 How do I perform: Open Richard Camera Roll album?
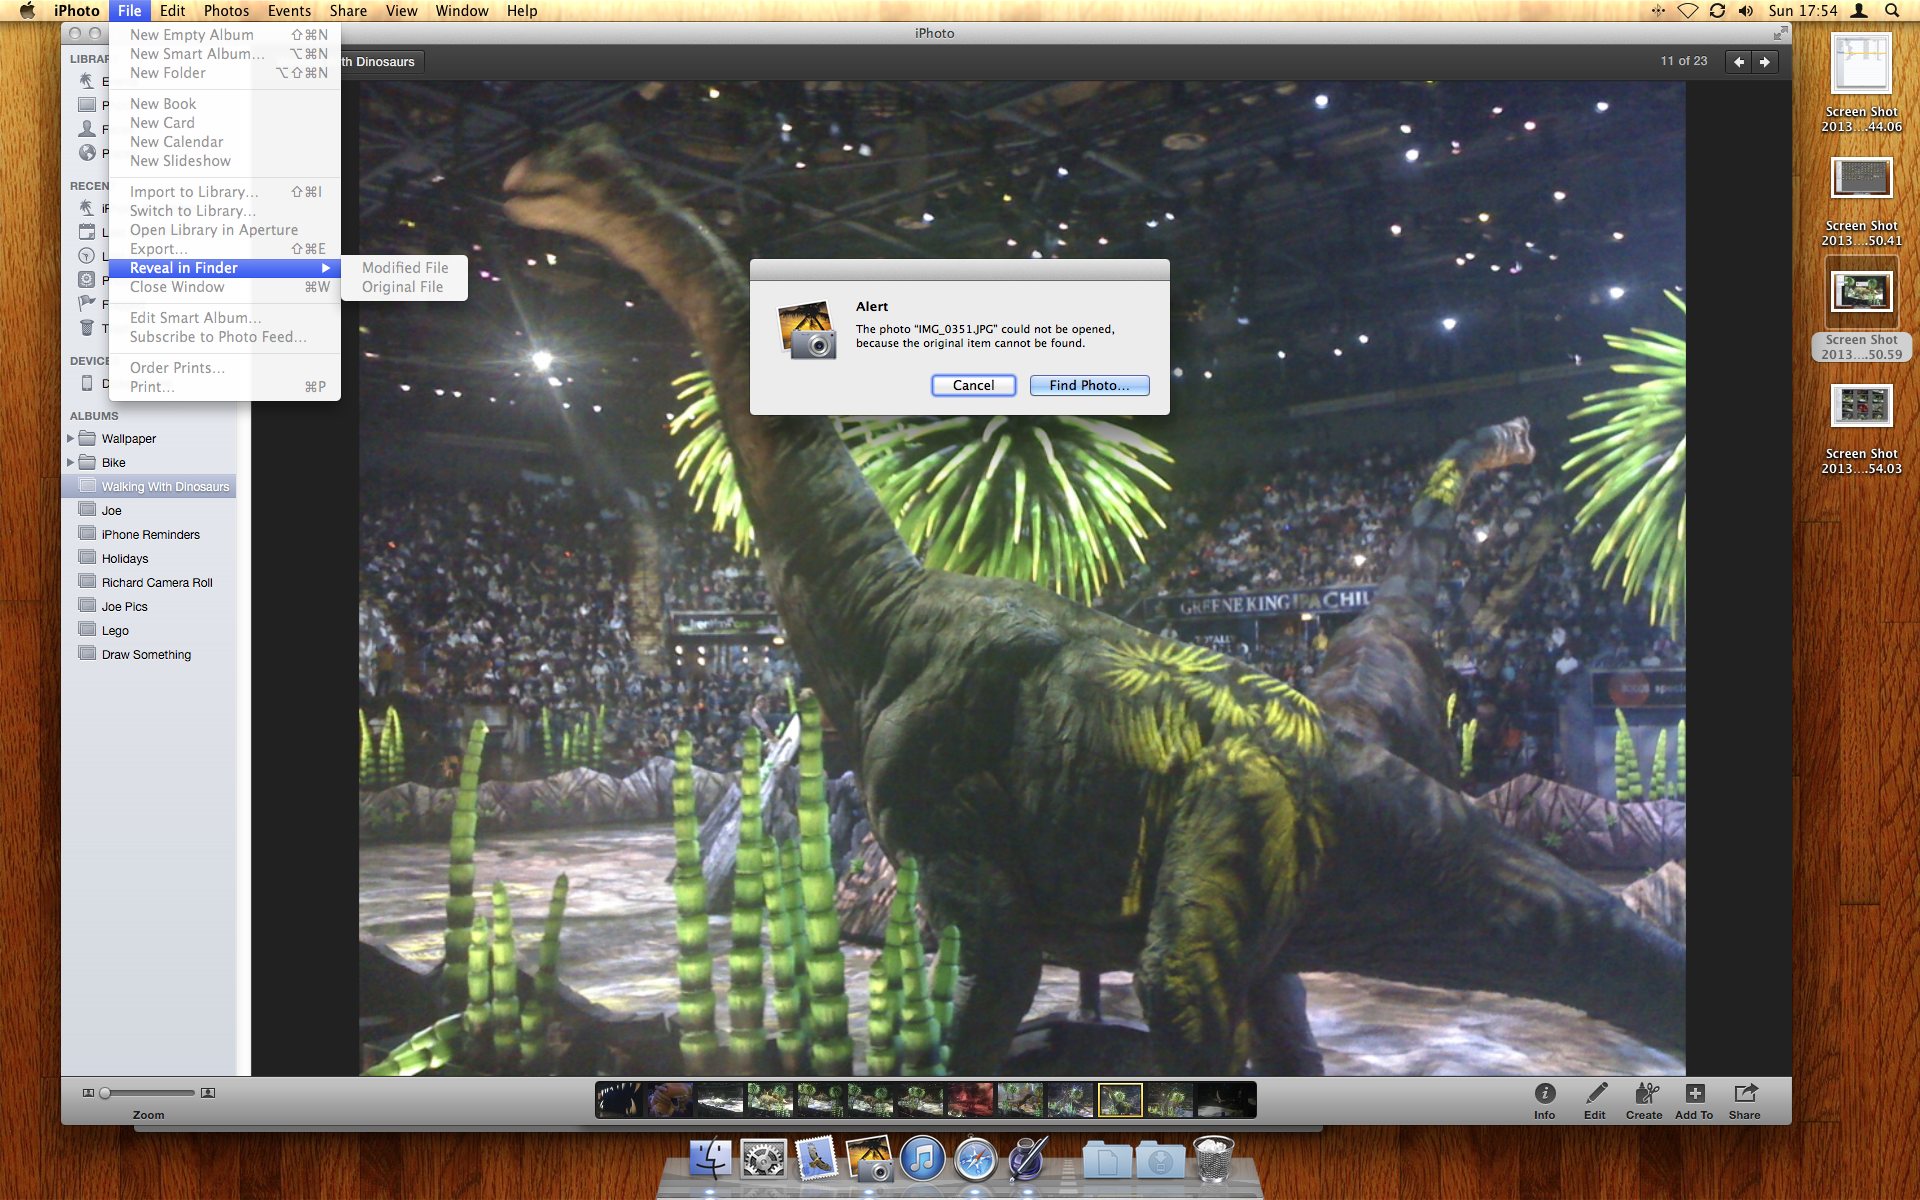[x=149, y=583]
